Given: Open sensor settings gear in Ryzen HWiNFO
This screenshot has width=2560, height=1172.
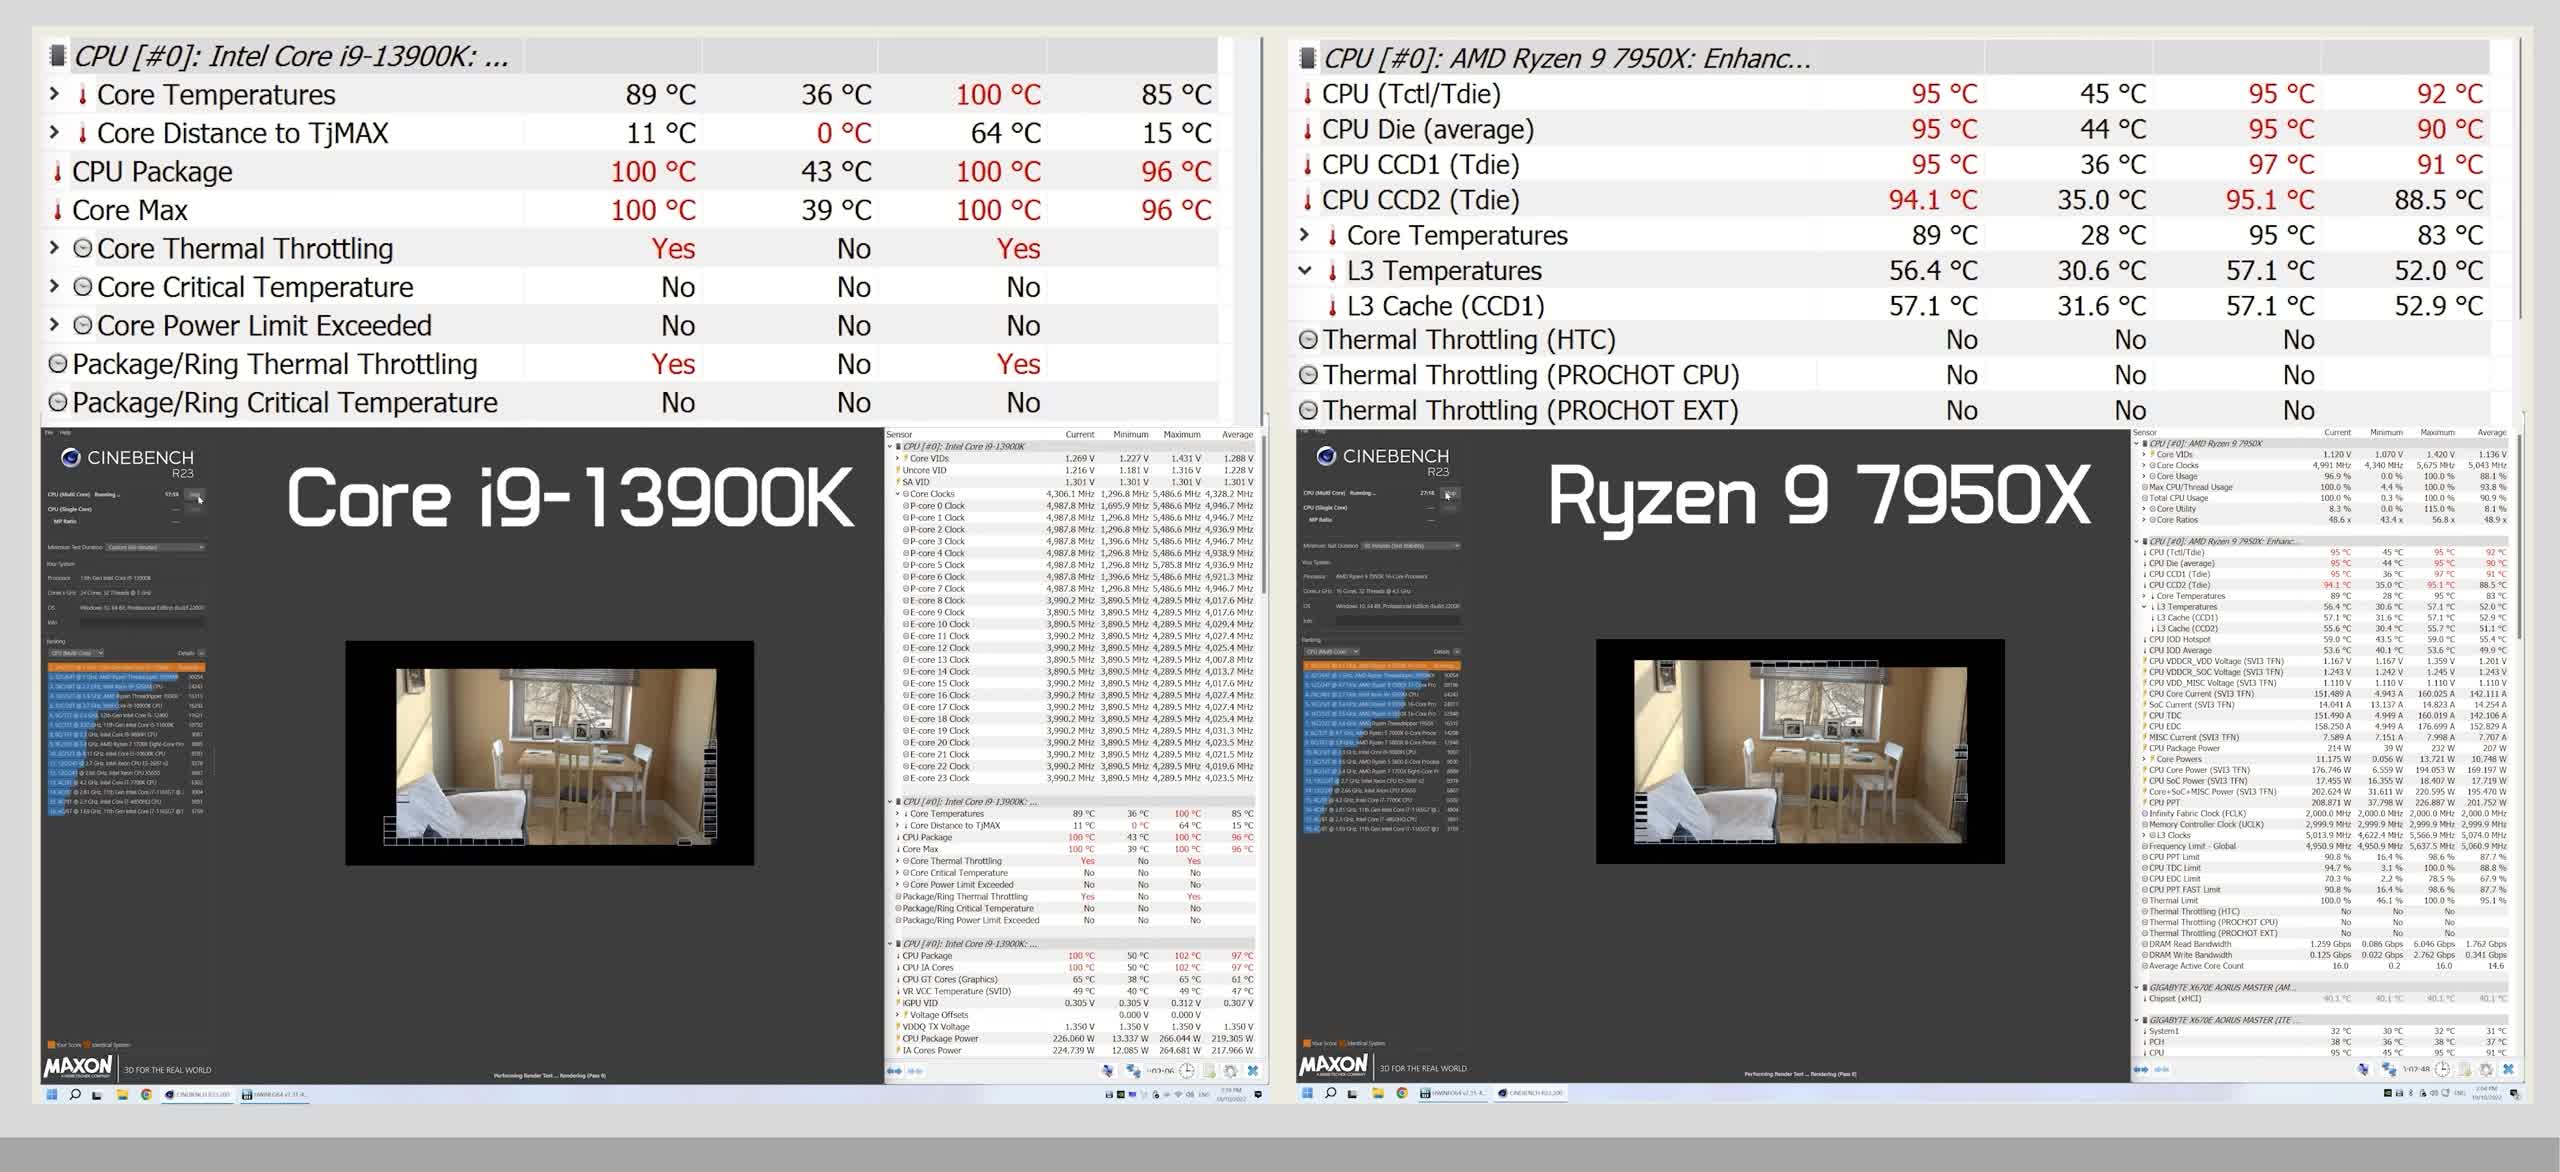Looking at the screenshot, I should [x=2487, y=1069].
